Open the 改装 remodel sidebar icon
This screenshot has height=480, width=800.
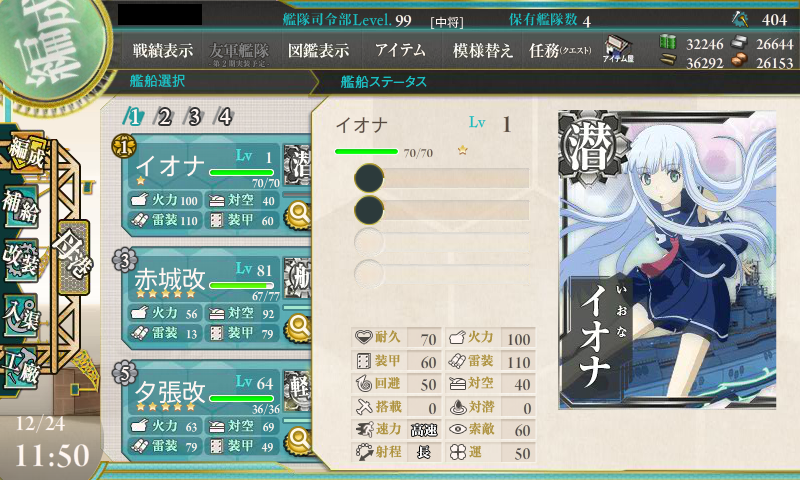pyautogui.click(x=21, y=259)
